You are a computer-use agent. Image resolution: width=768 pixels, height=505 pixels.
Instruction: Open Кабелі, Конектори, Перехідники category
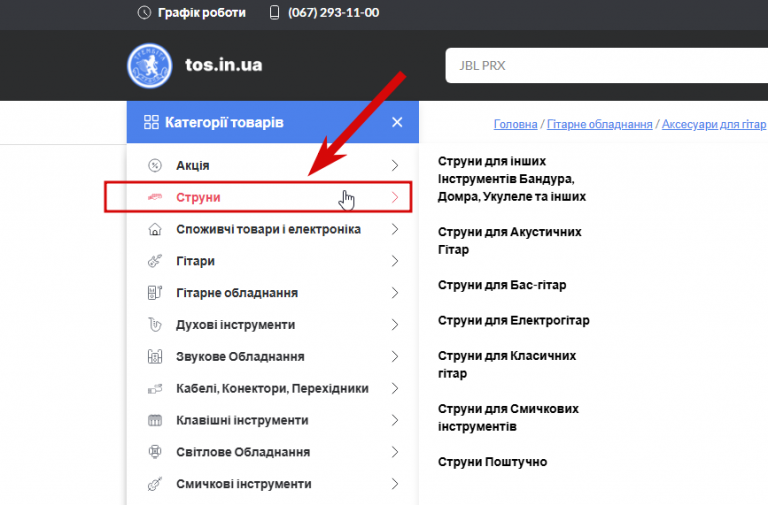pyautogui.click(x=272, y=388)
